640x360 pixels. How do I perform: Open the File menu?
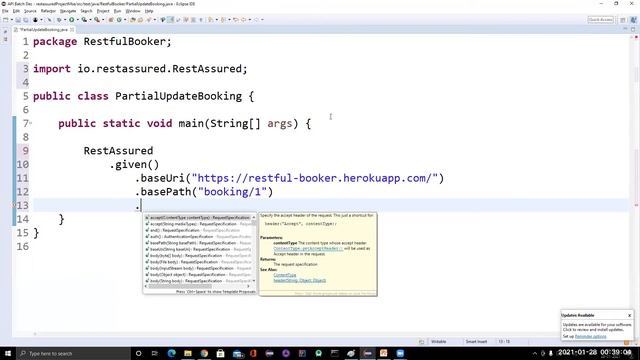(5, 11)
